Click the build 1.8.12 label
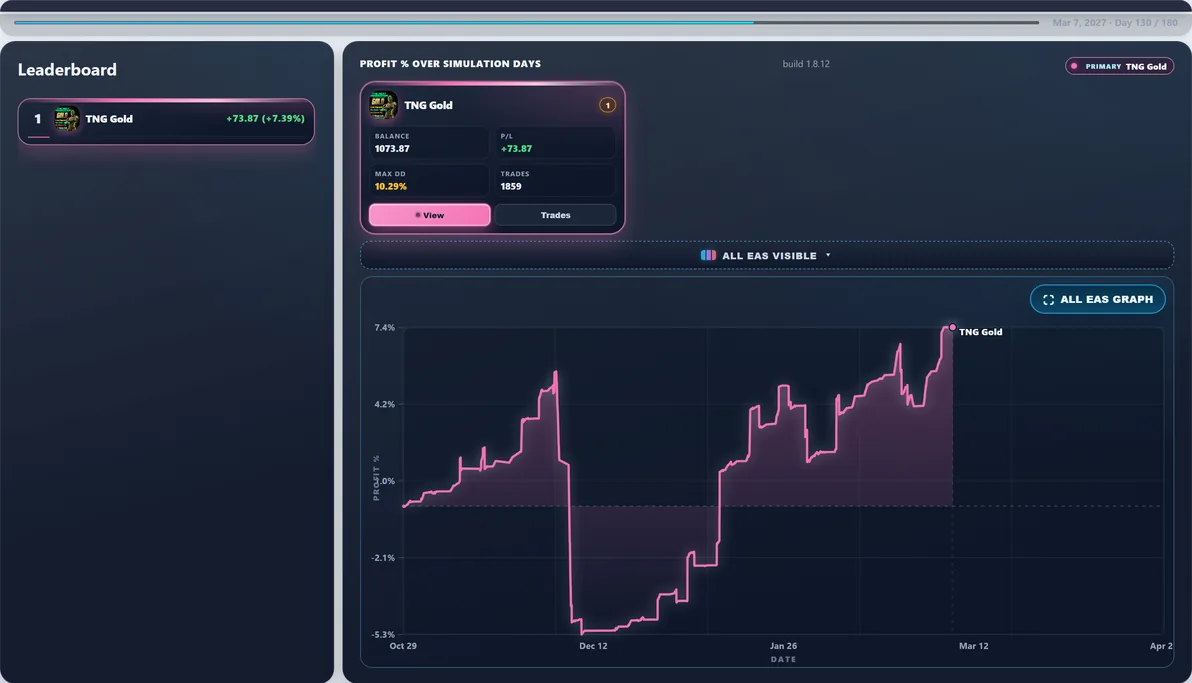This screenshot has width=1192, height=683. coord(806,64)
